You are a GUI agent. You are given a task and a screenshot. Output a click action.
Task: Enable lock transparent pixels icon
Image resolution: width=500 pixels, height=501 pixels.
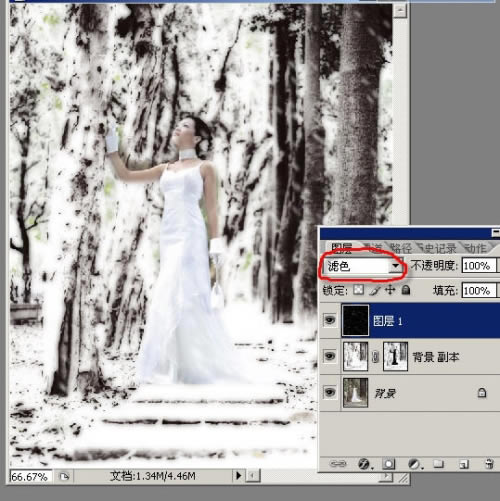[359, 290]
